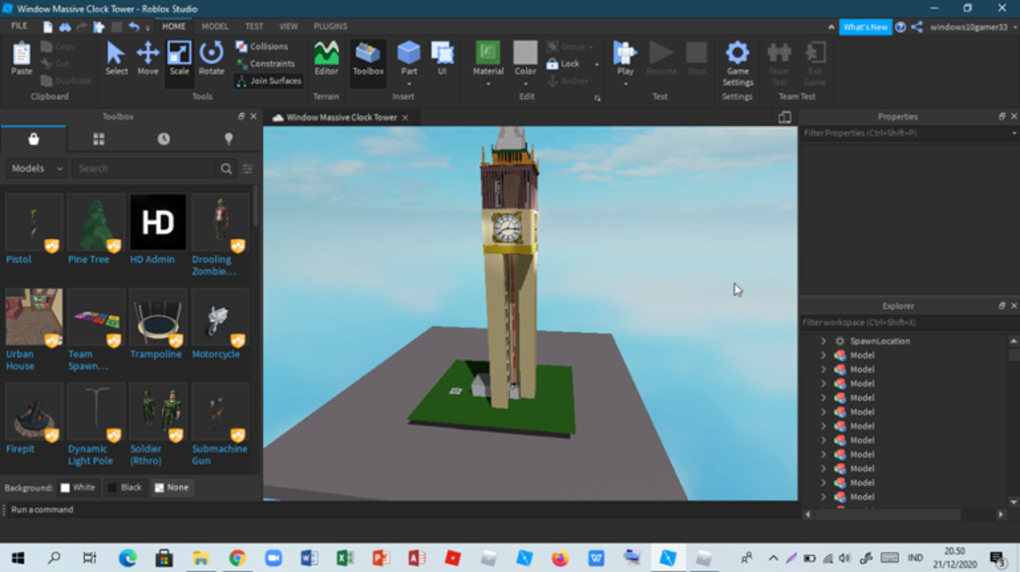
Task: Toggle the viewport device emulation icon
Action: click(x=785, y=117)
